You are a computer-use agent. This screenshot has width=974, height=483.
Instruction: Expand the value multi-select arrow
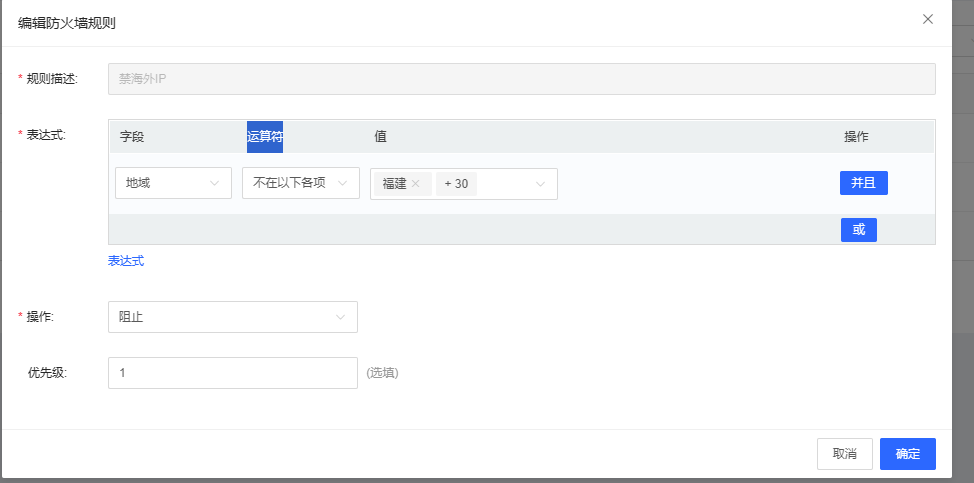(541, 184)
